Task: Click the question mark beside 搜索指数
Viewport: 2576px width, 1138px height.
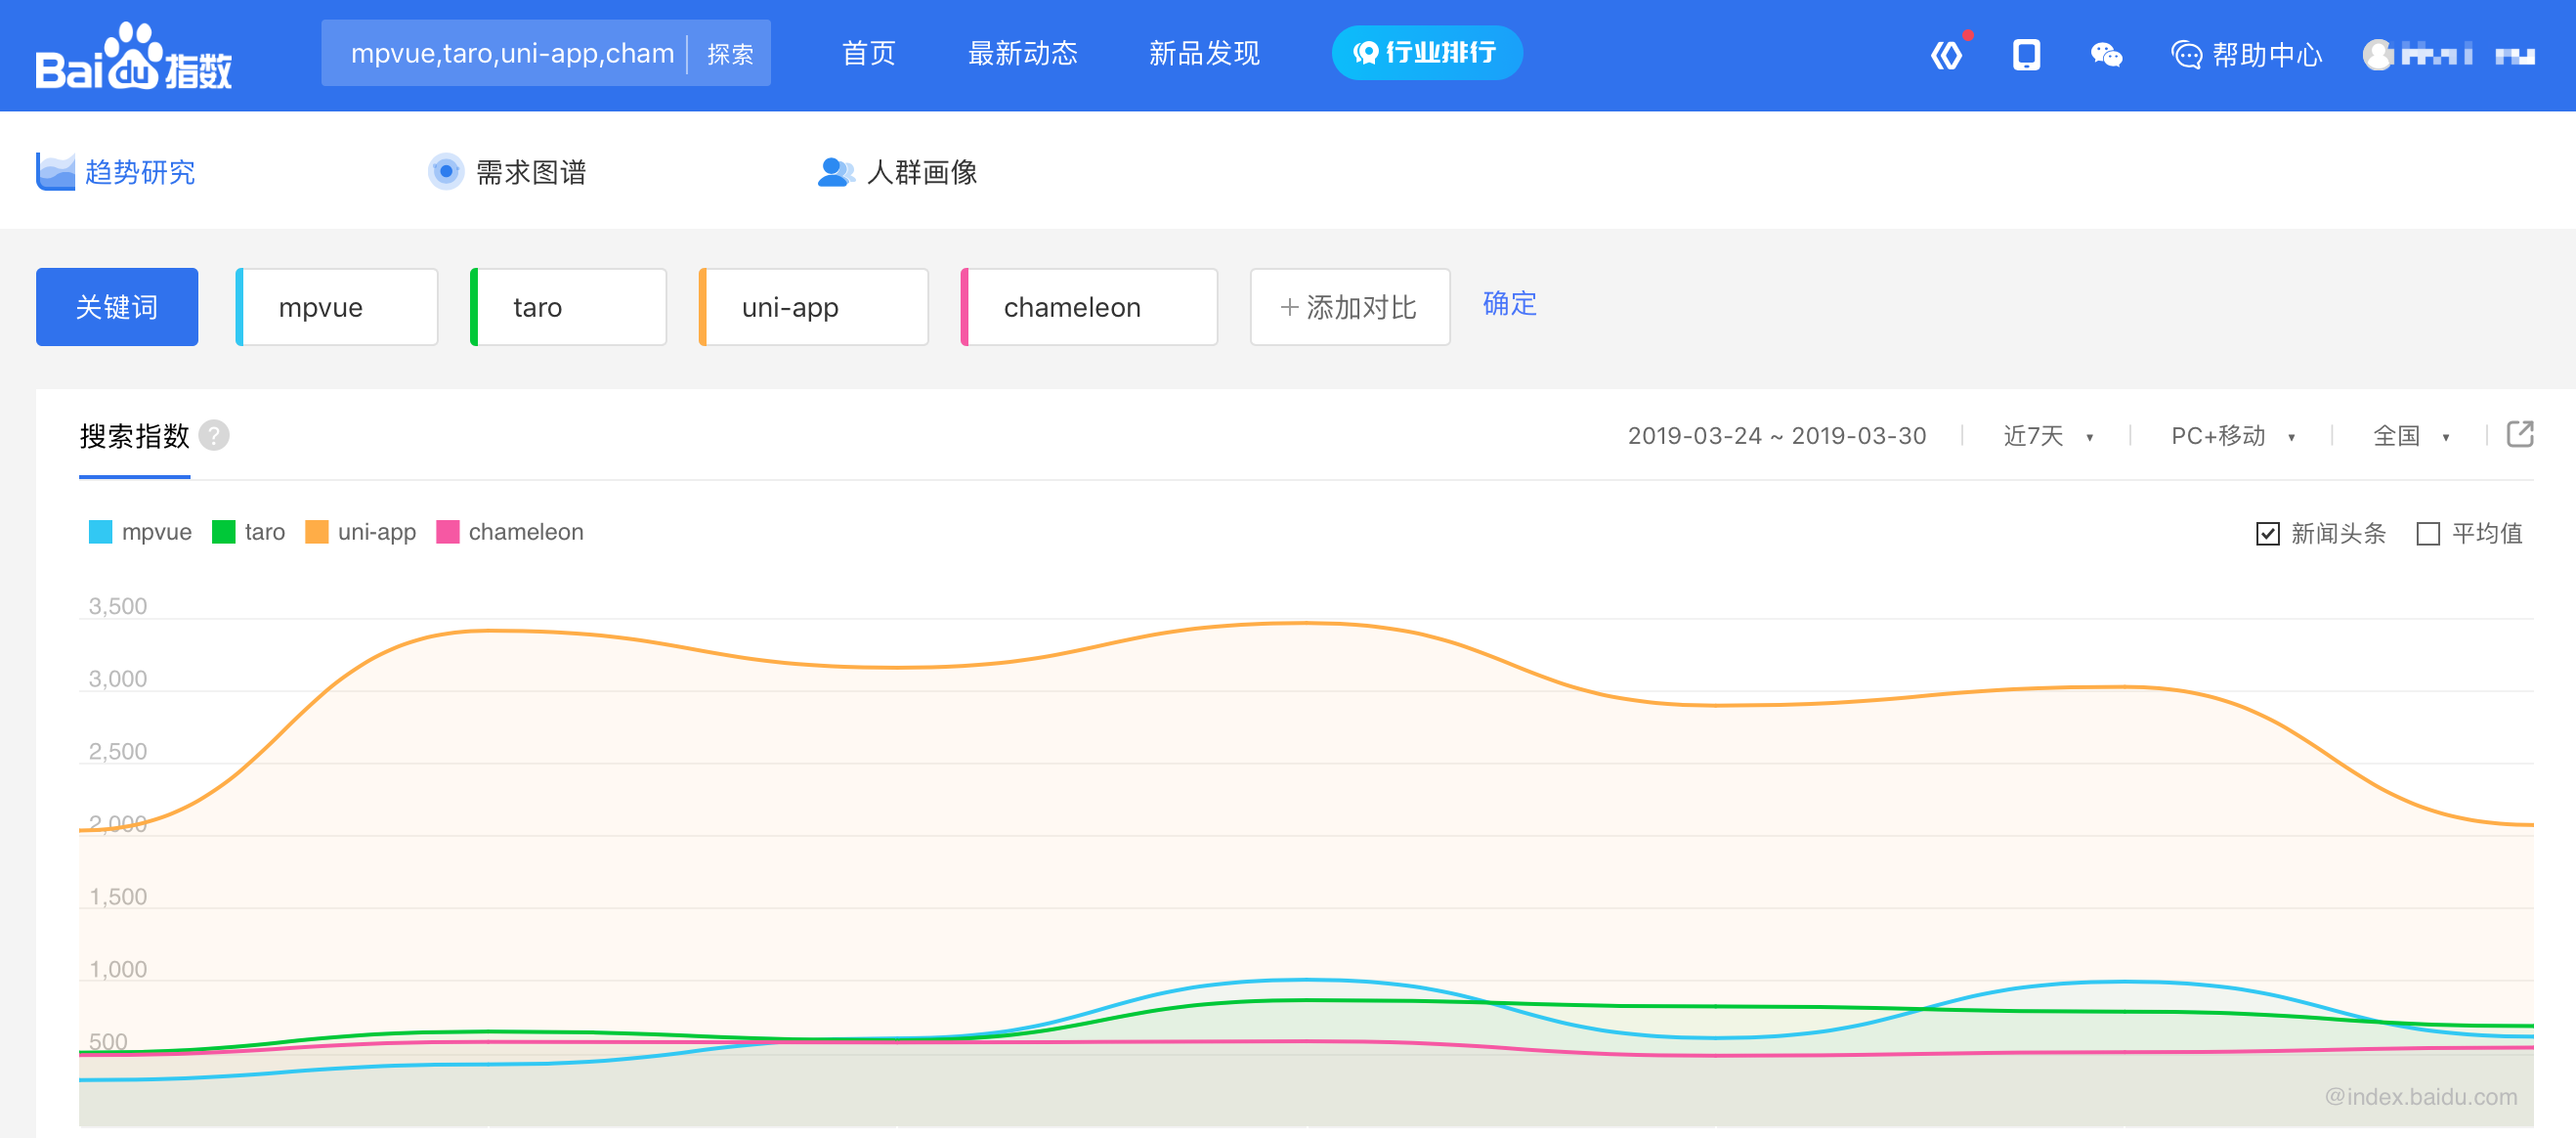Action: click(213, 435)
